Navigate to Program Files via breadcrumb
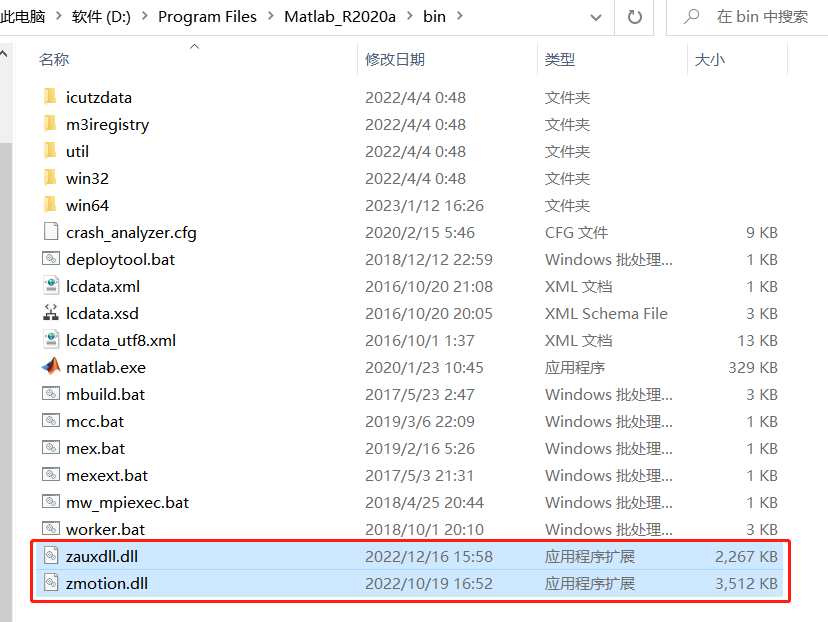This screenshot has width=828, height=622. pyautogui.click(x=207, y=16)
